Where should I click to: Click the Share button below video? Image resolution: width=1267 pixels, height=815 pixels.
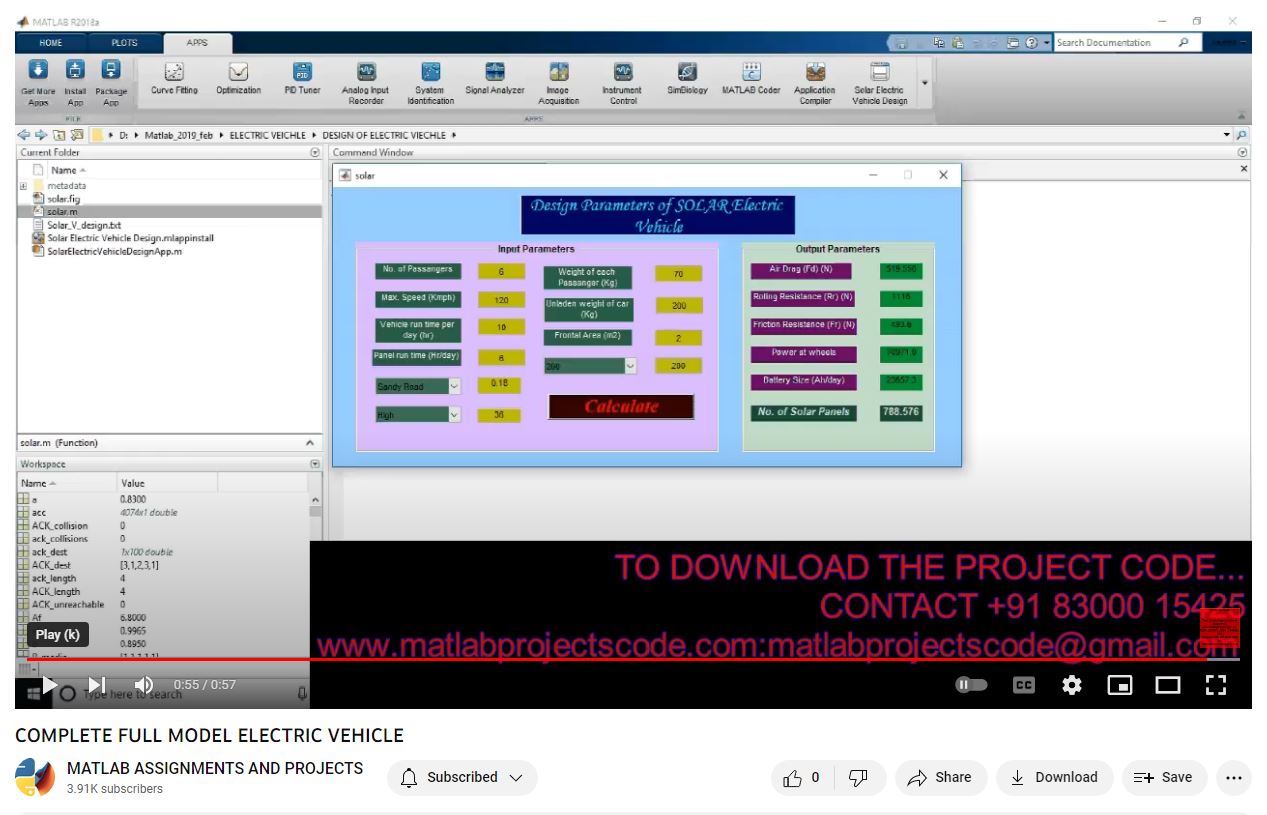(x=939, y=778)
